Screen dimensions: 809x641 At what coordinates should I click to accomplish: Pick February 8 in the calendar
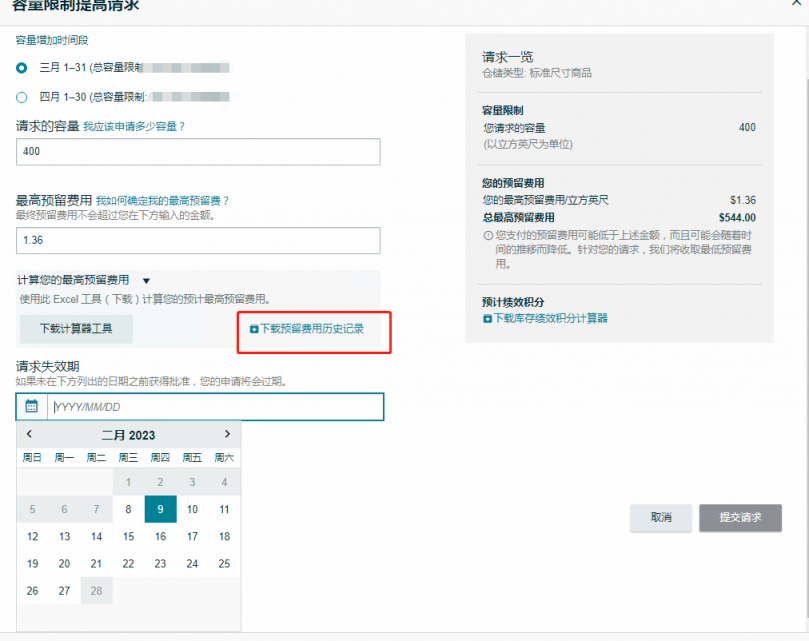(128, 509)
